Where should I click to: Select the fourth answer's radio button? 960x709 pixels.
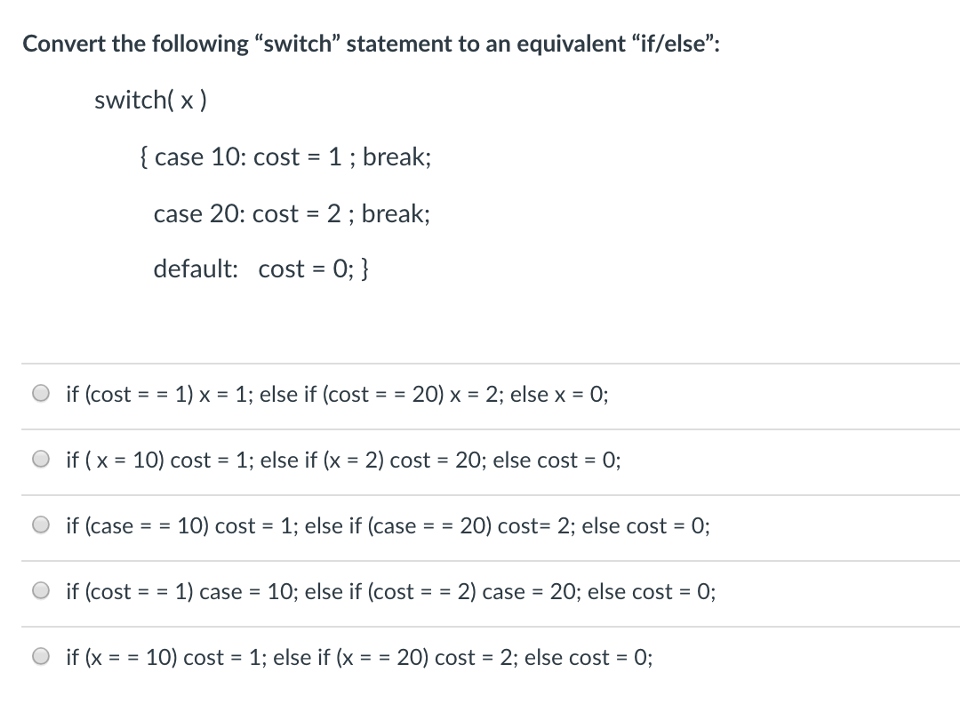[x=41, y=591]
